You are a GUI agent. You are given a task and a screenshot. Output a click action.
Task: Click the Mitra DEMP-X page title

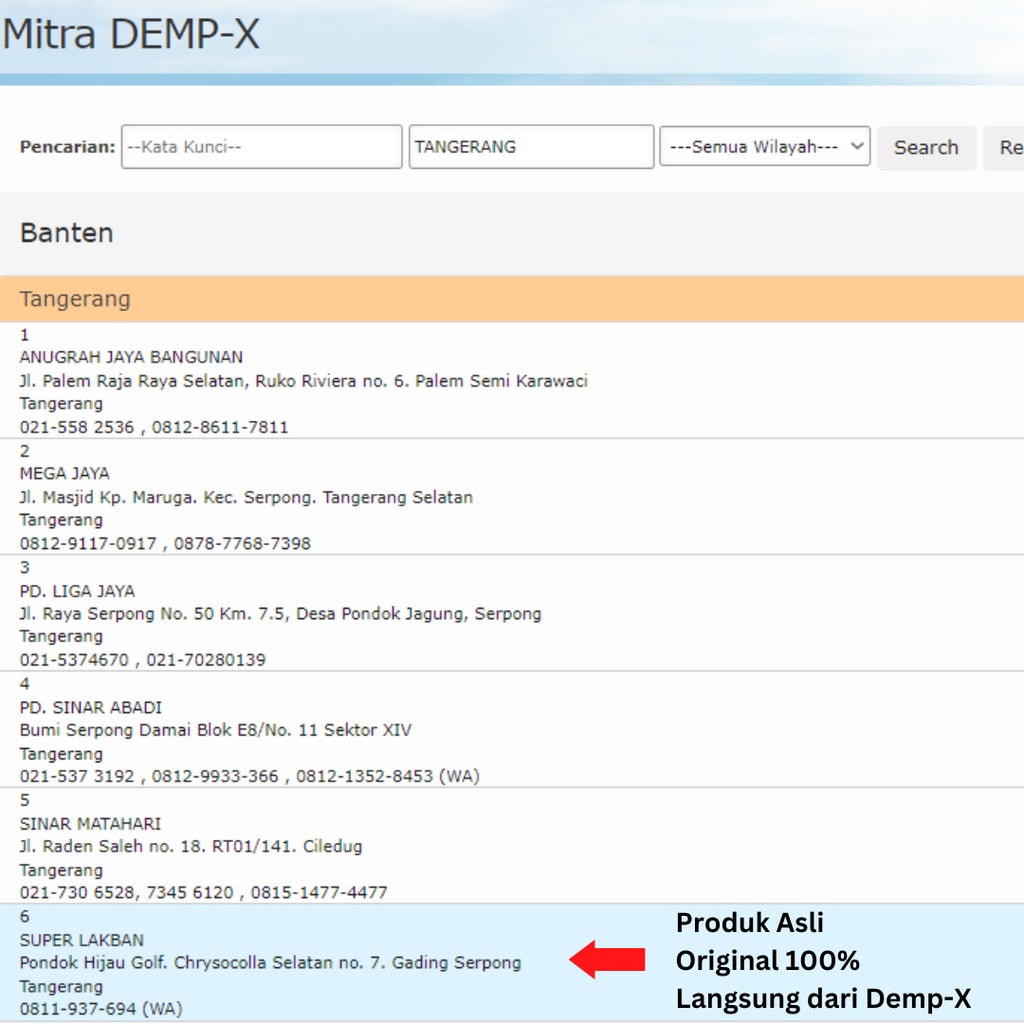(x=130, y=35)
